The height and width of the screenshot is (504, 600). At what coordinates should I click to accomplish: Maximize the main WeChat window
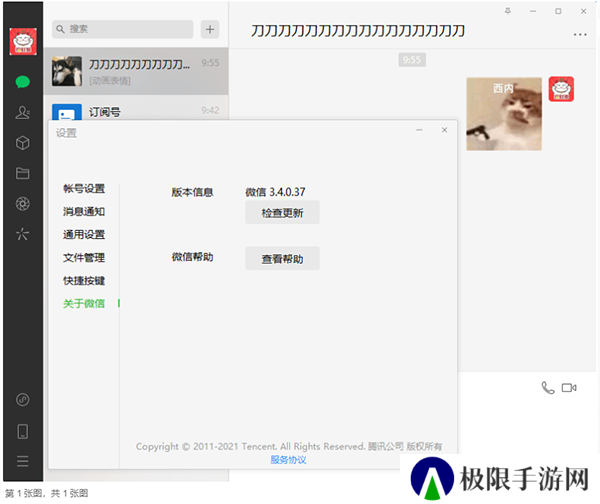coord(558,11)
